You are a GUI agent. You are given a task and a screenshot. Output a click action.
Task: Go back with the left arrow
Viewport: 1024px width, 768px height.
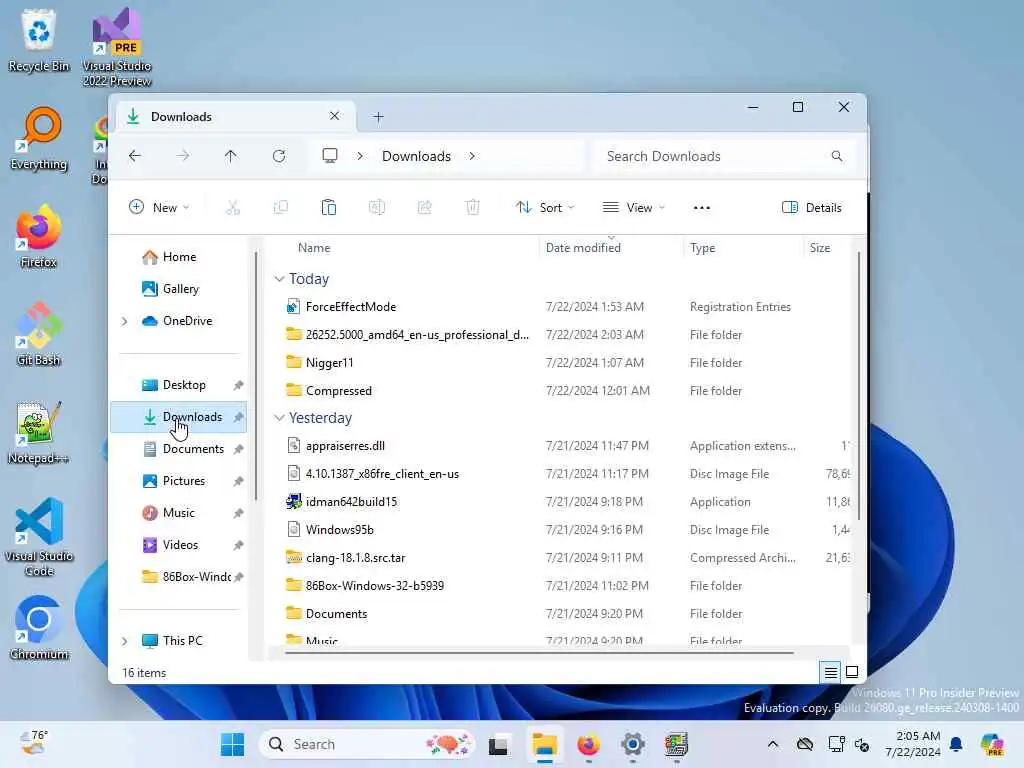pyautogui.click(x=135, y=156)
